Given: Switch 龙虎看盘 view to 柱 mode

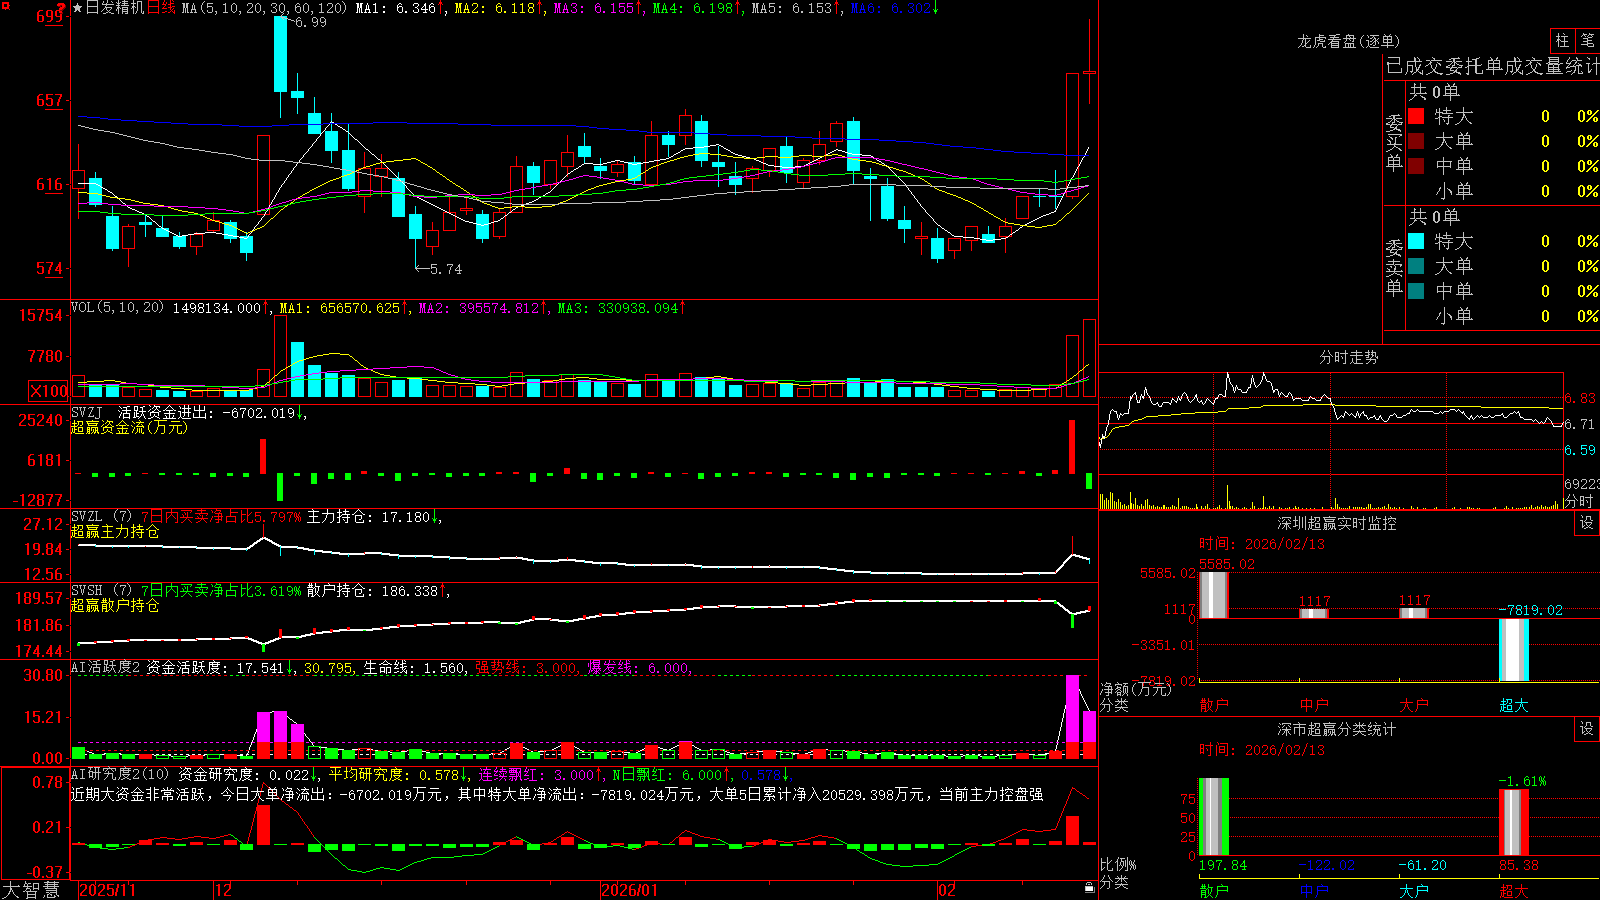Looking at the screenshot, I should (1562, 40).
